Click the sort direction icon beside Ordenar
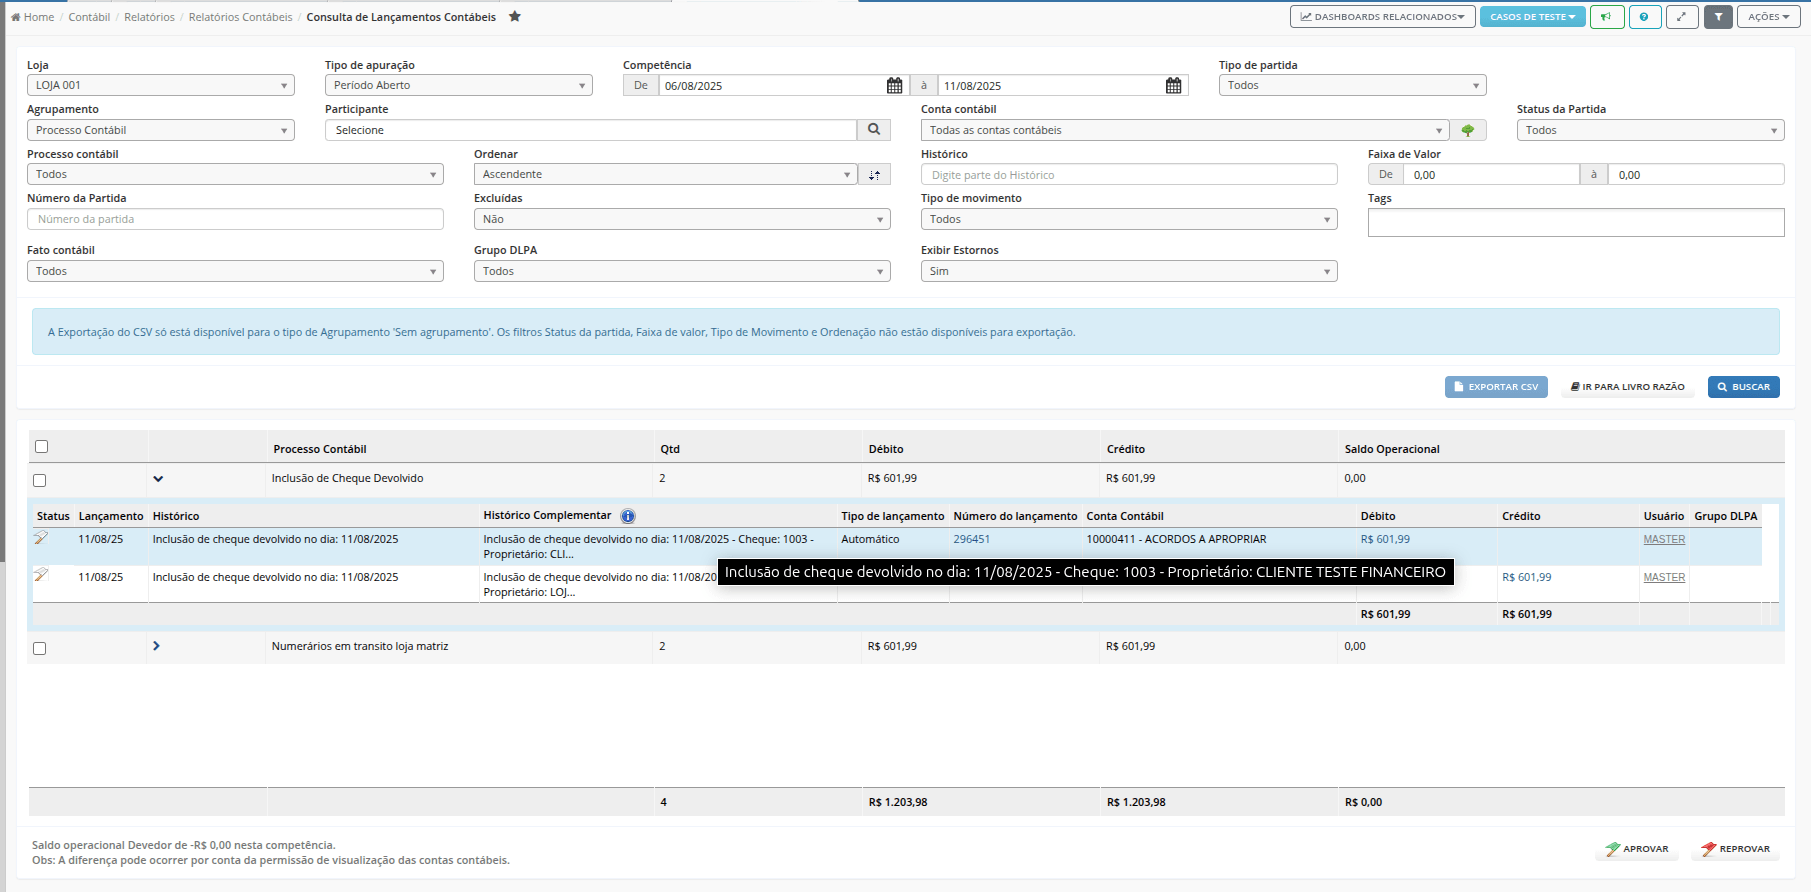This screenshot has width=1811, height=892. (874, 175)
